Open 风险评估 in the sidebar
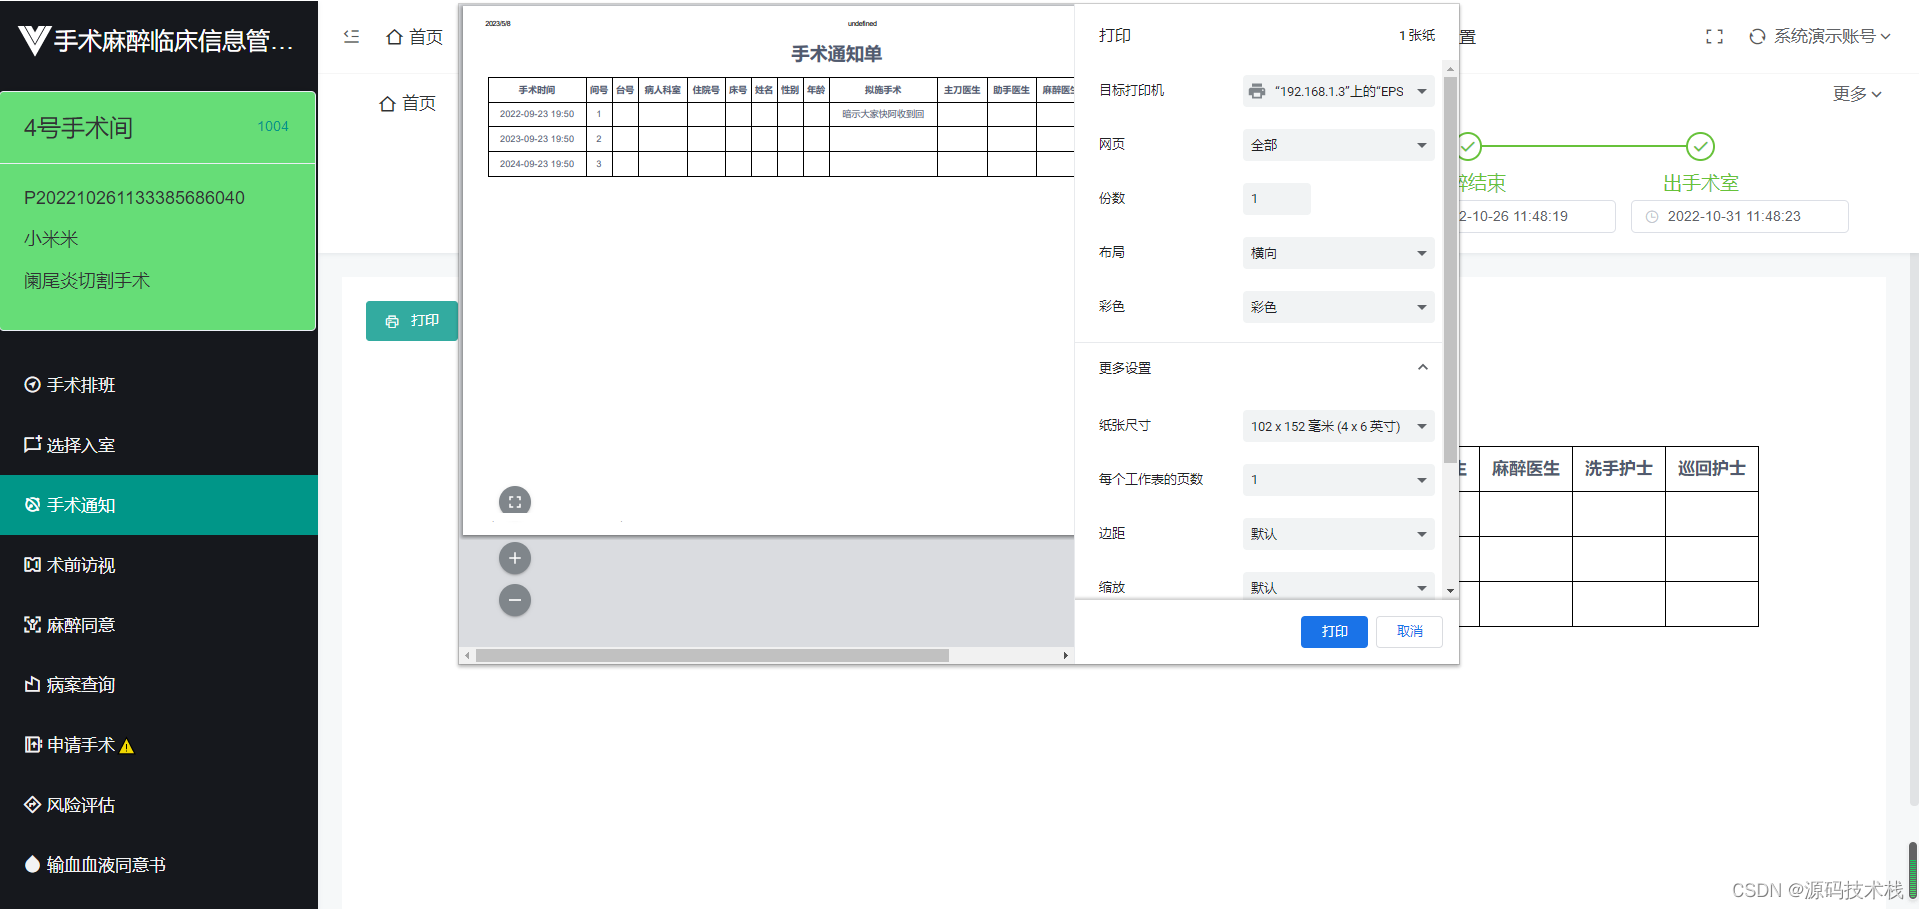This screenshot has height=909, width=1919. point(159,805)
